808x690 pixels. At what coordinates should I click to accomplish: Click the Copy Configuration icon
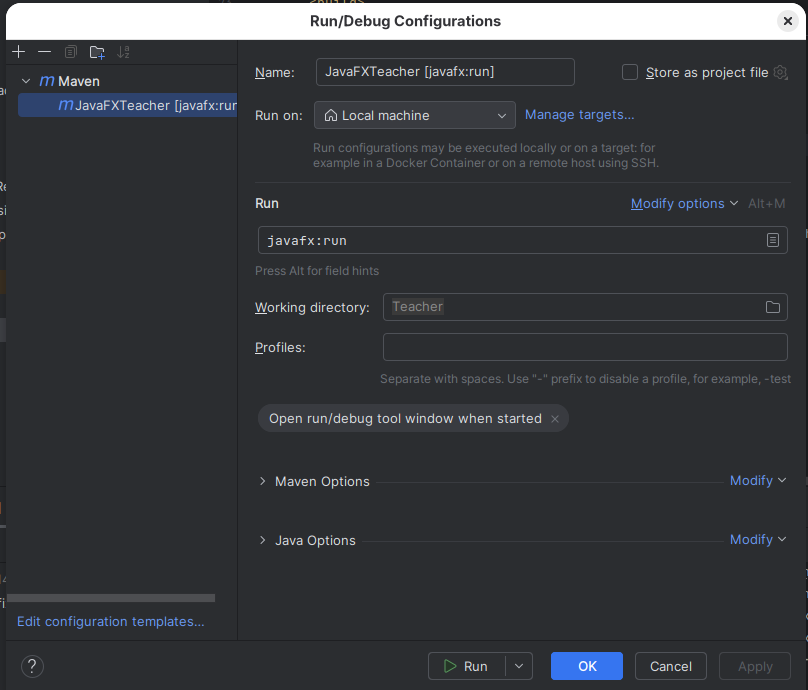(x=70, y=52)
